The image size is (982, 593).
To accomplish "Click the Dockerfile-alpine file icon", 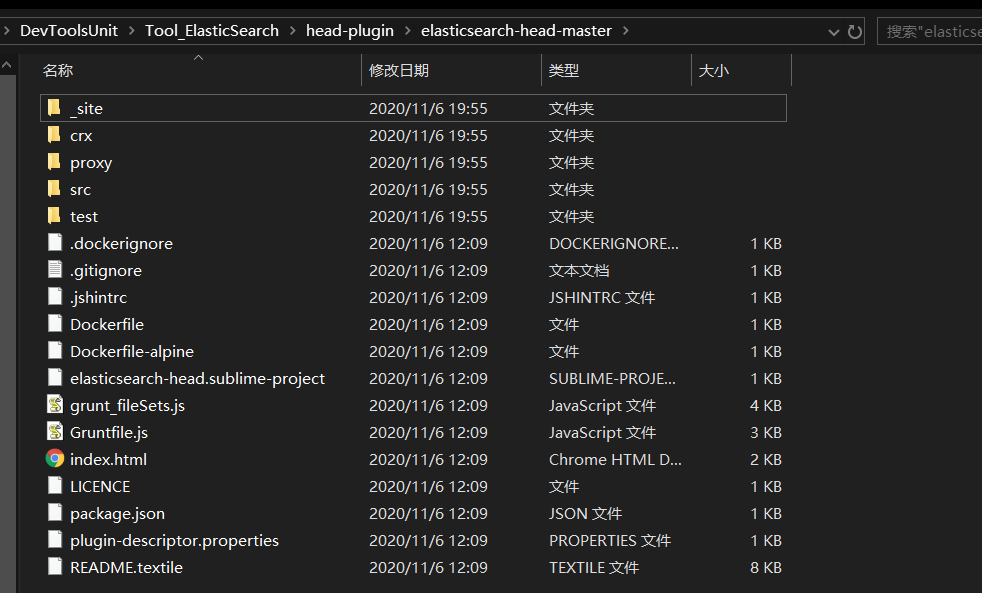I will pos(55,350).
